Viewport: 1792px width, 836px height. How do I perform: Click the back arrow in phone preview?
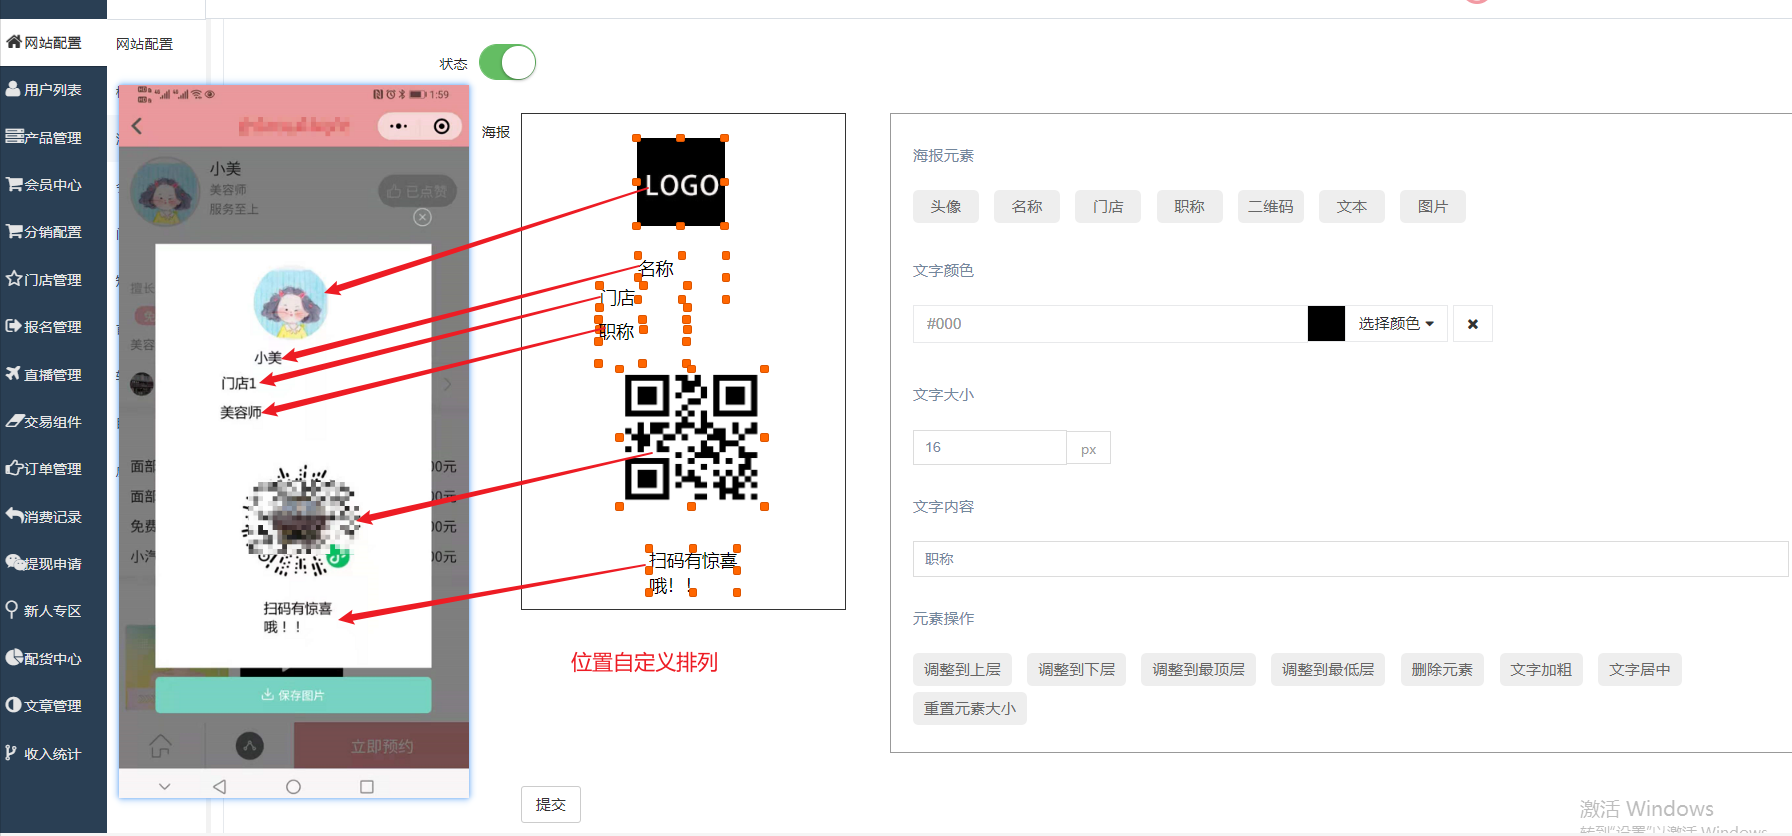click(x=137, y=126)
